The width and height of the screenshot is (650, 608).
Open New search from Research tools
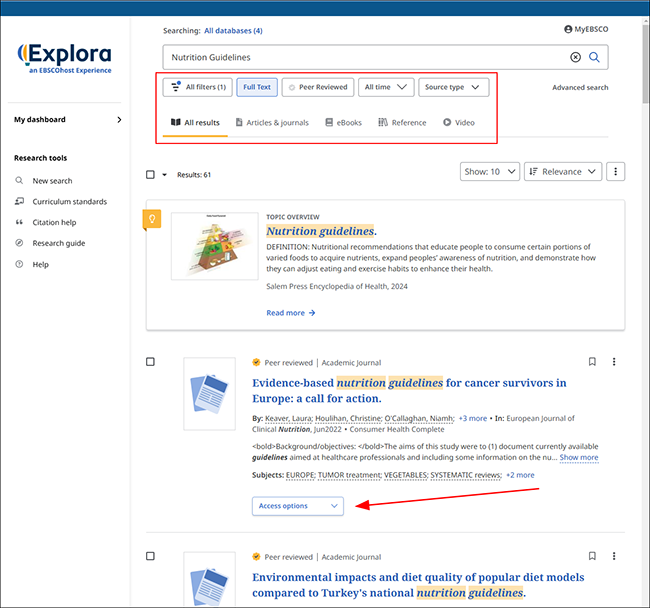coord(52,181)
